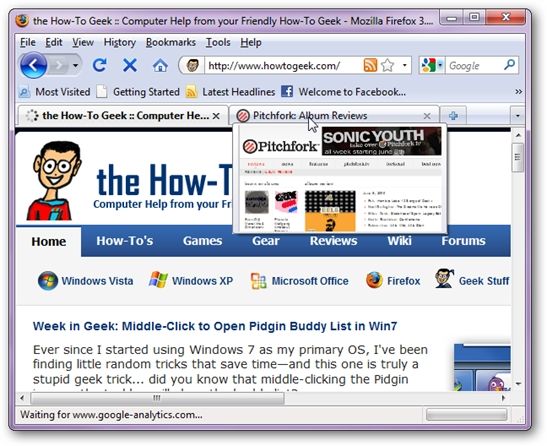Bookmark this page with the star icon
Viewport: 547px width, 446px height.
pos(387,65)
